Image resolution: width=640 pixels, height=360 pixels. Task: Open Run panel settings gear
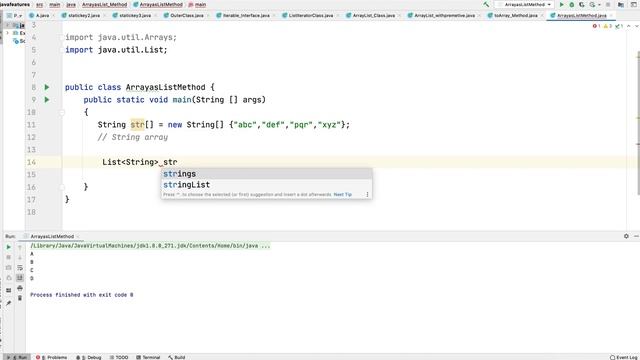pos(626,236)
